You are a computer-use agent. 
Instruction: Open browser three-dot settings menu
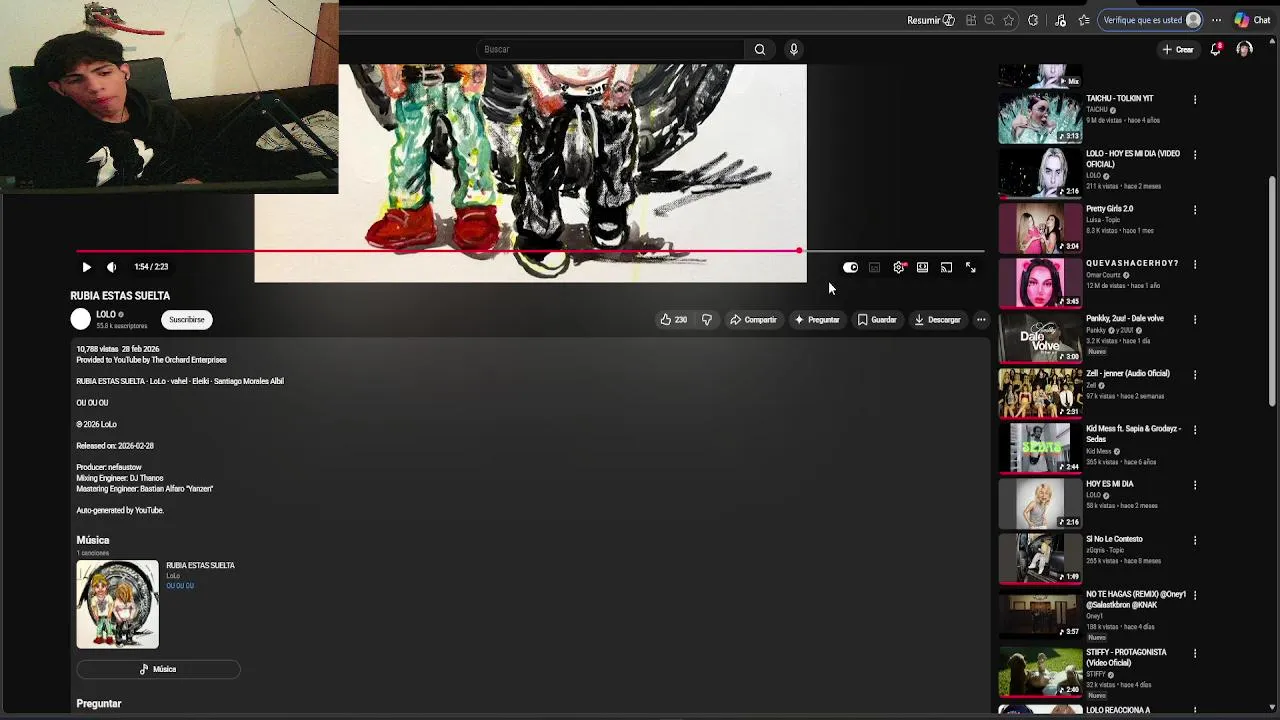point(1217,20)
